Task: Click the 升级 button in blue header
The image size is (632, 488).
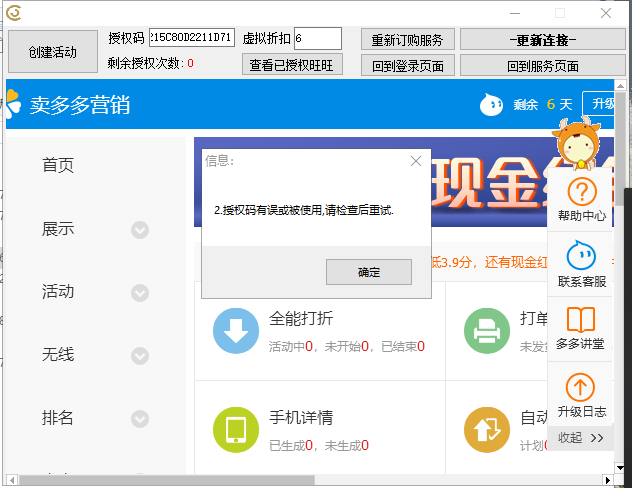Action: tap(599, 104)
